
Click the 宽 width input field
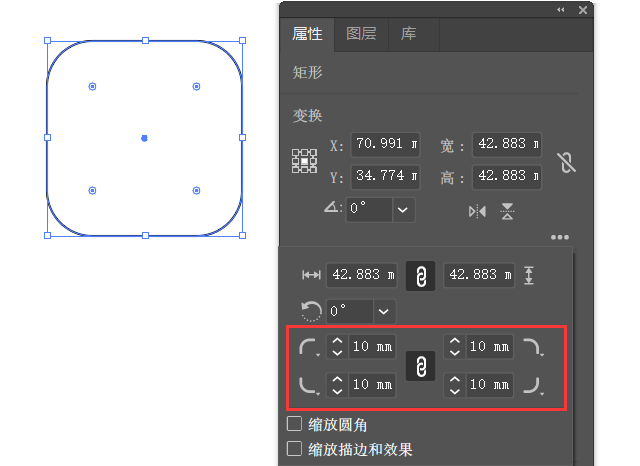(x=506, y=145)
